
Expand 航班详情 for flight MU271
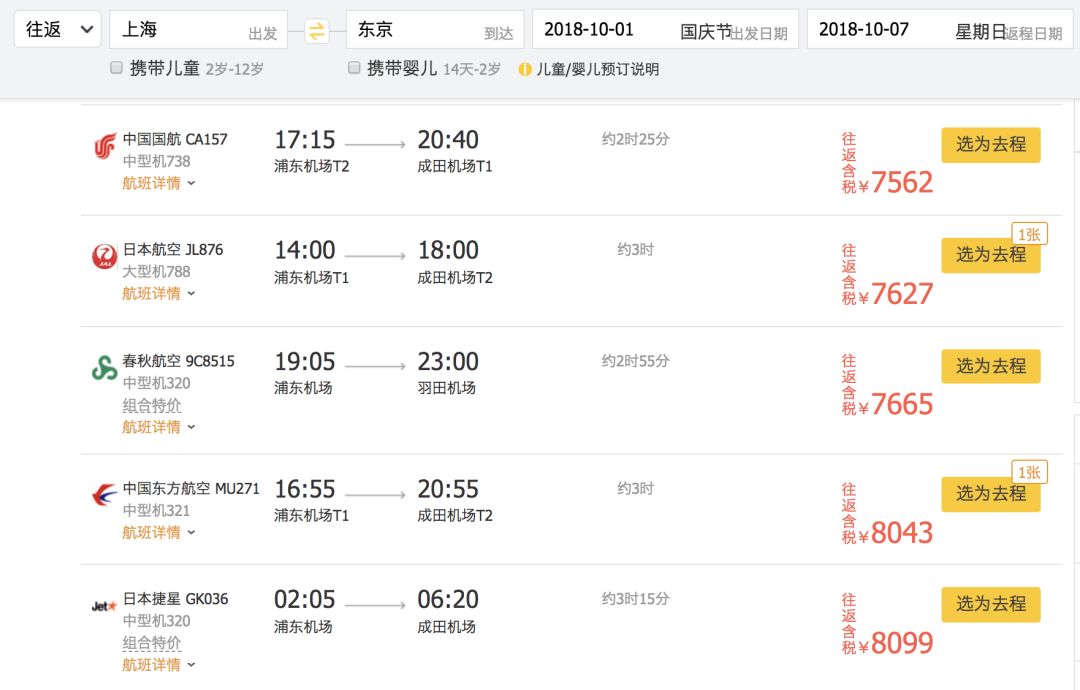click(150, 534)
